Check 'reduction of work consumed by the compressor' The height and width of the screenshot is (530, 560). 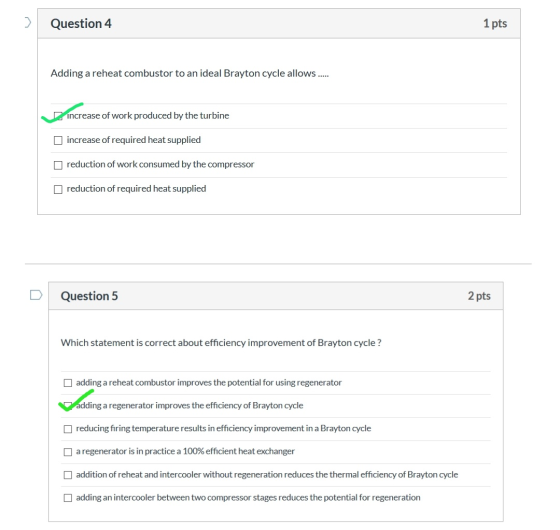tap(58, 165)
